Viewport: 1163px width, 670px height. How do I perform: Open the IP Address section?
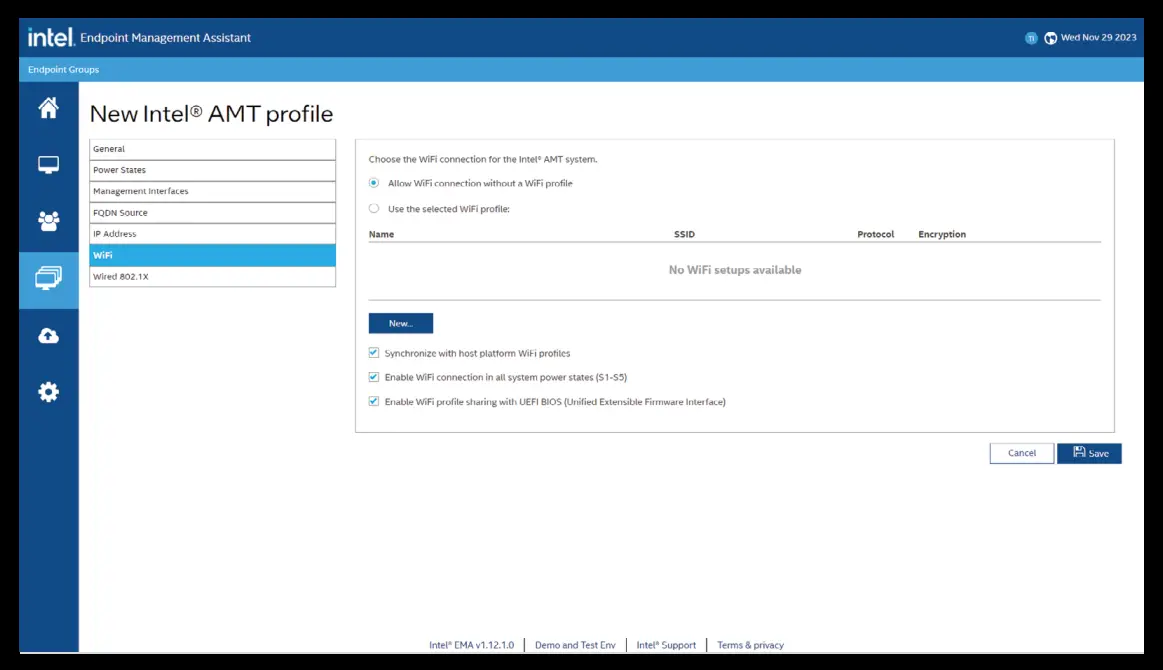(212, 234)
